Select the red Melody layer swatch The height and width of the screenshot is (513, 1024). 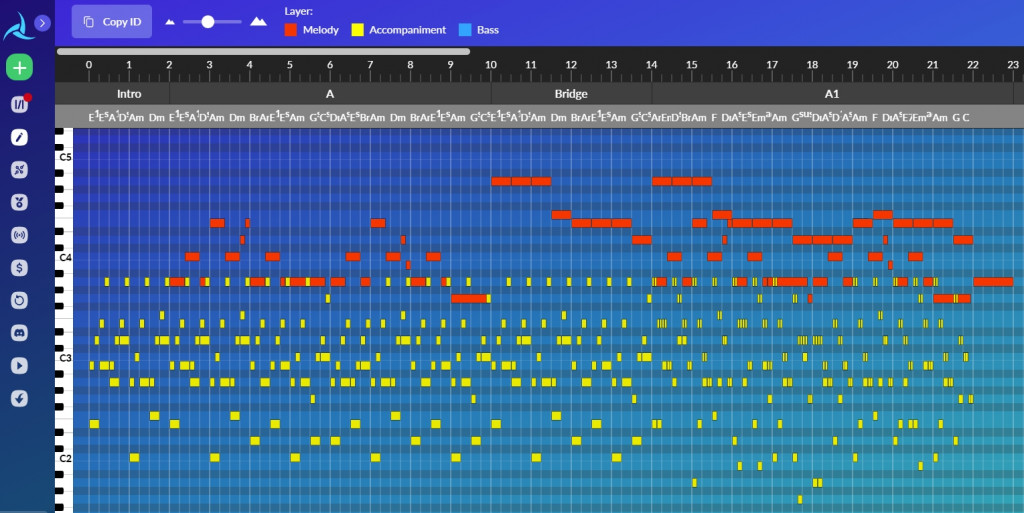coord(291,30)
